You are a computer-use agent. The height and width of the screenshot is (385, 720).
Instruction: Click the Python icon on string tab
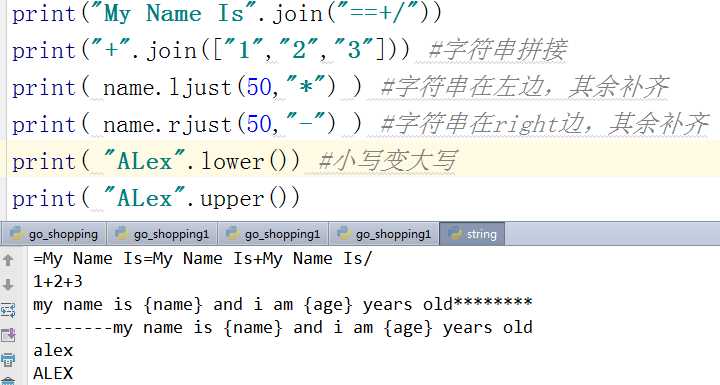pyautogui.click(x=455, y=233)
